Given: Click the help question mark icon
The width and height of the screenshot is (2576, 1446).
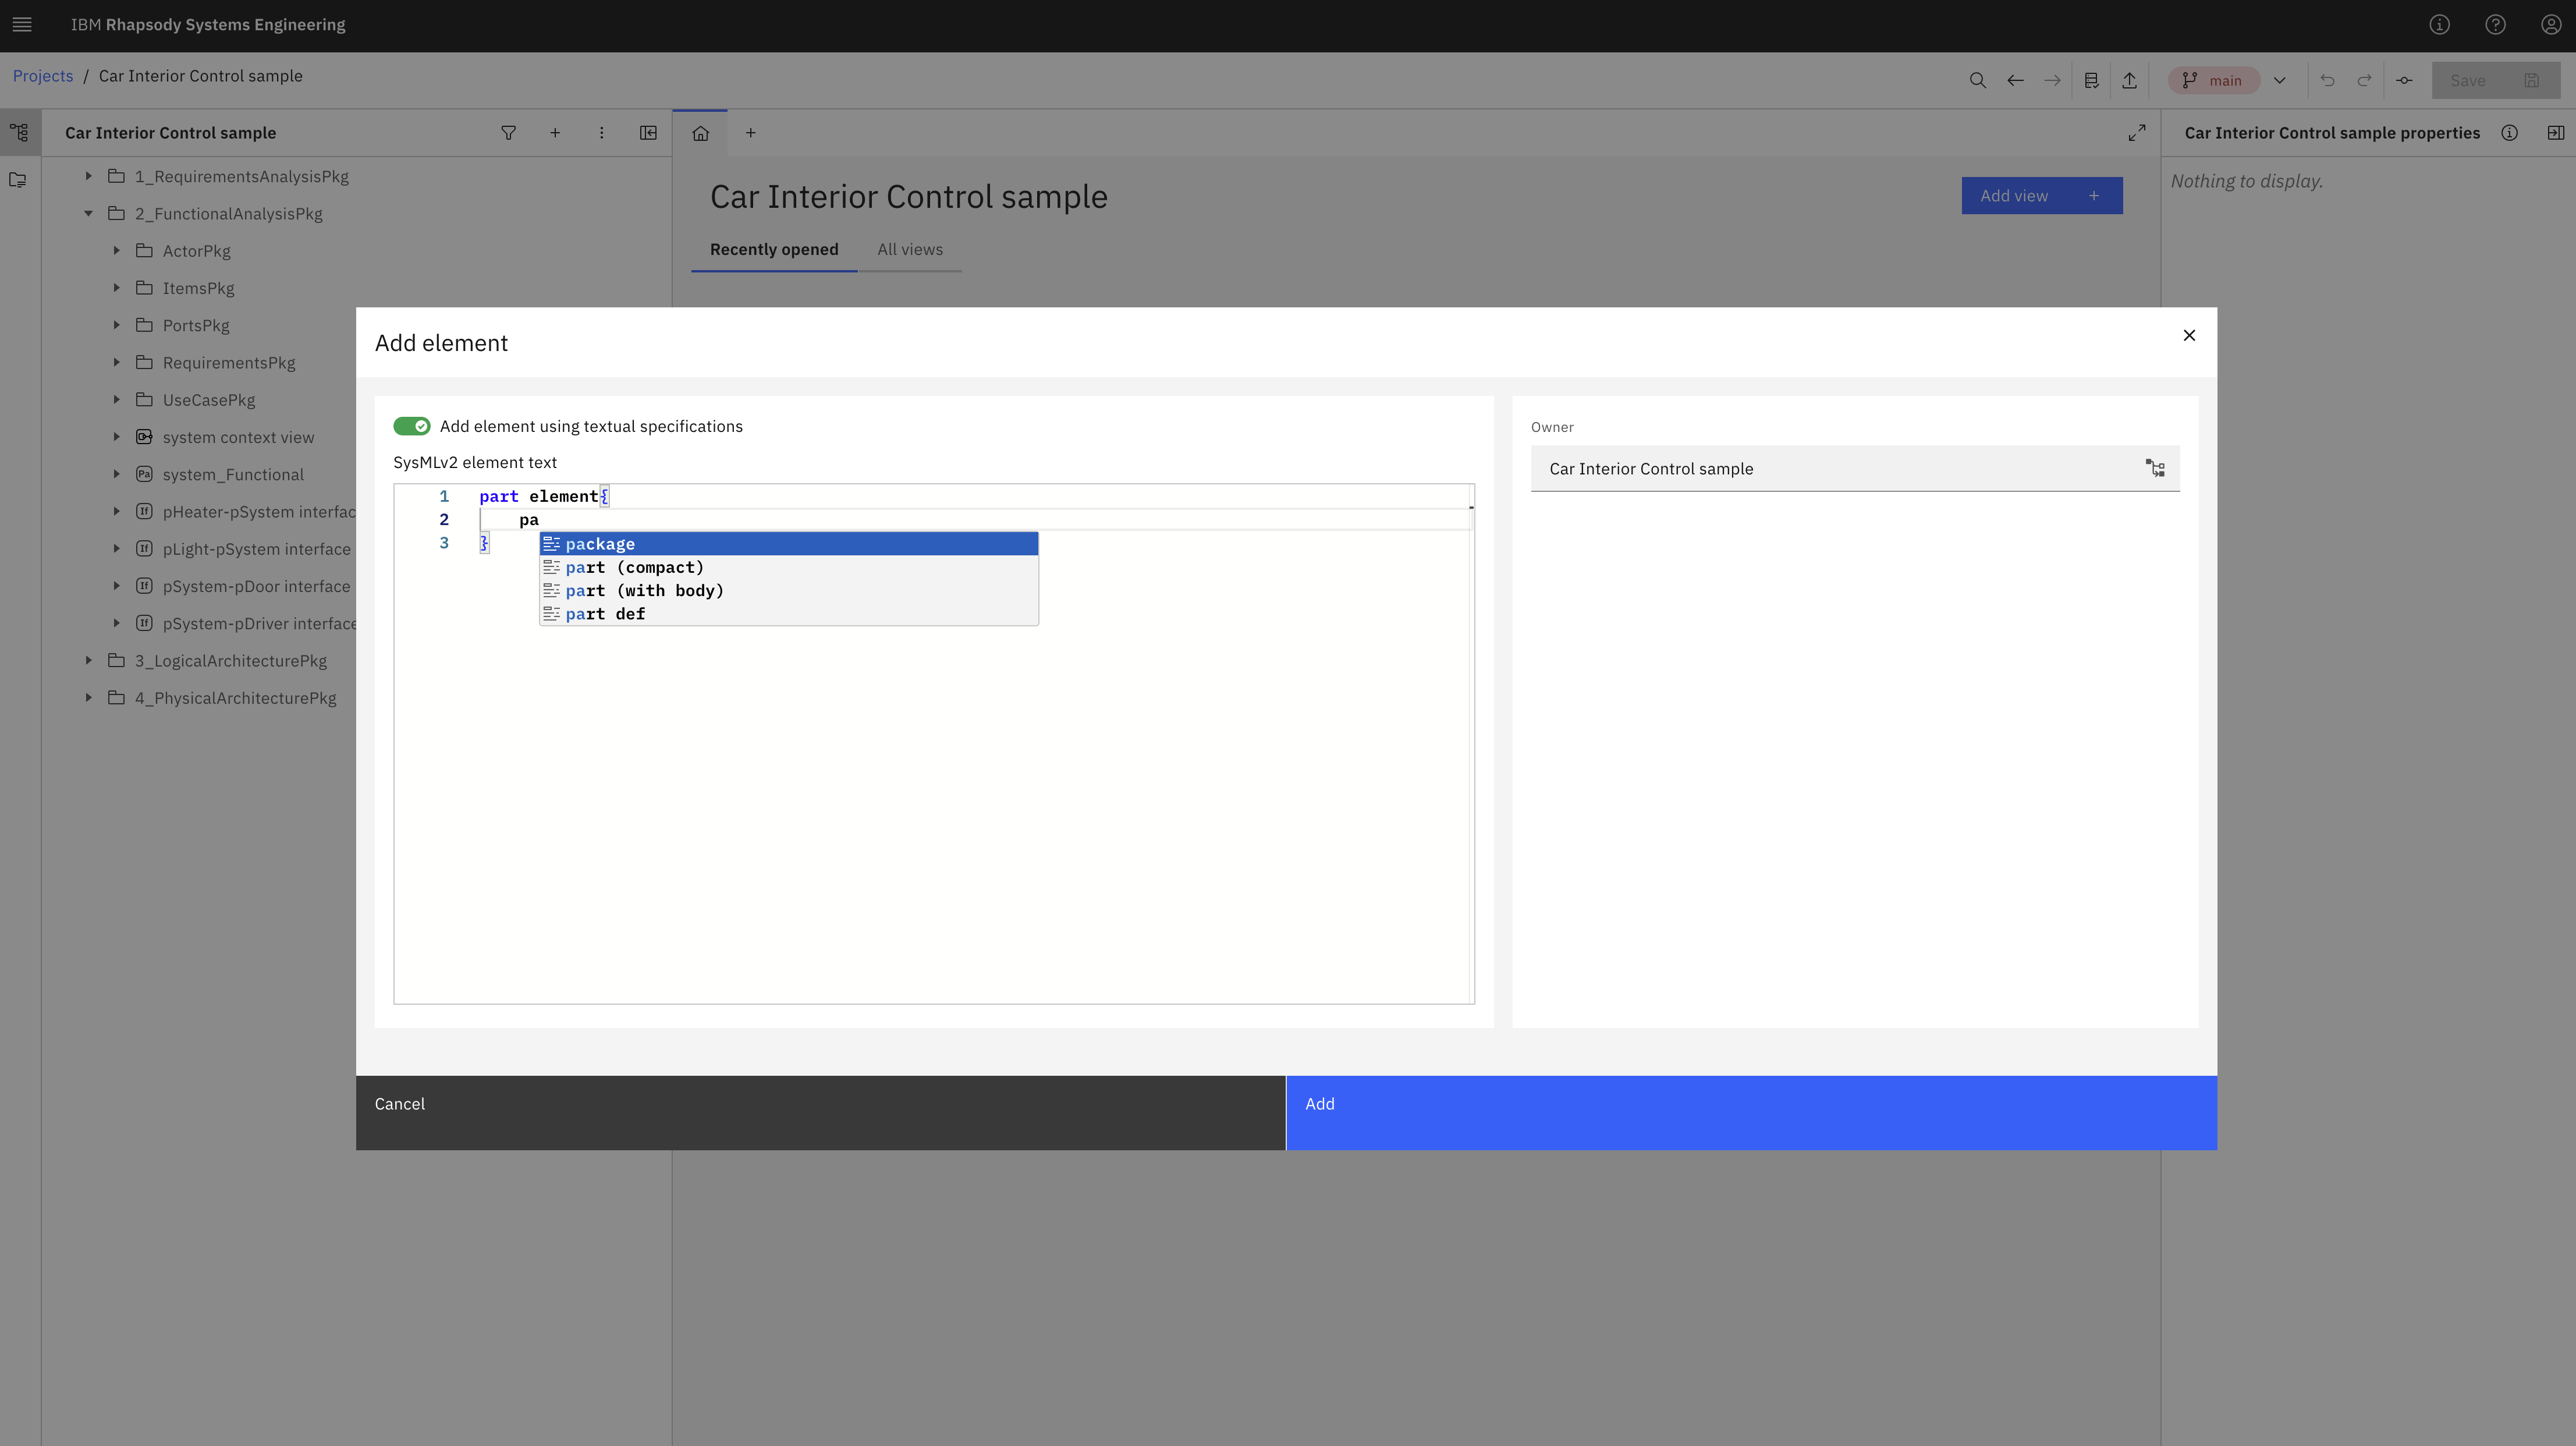Looking at the screenshot, I should coord(2495,25).
